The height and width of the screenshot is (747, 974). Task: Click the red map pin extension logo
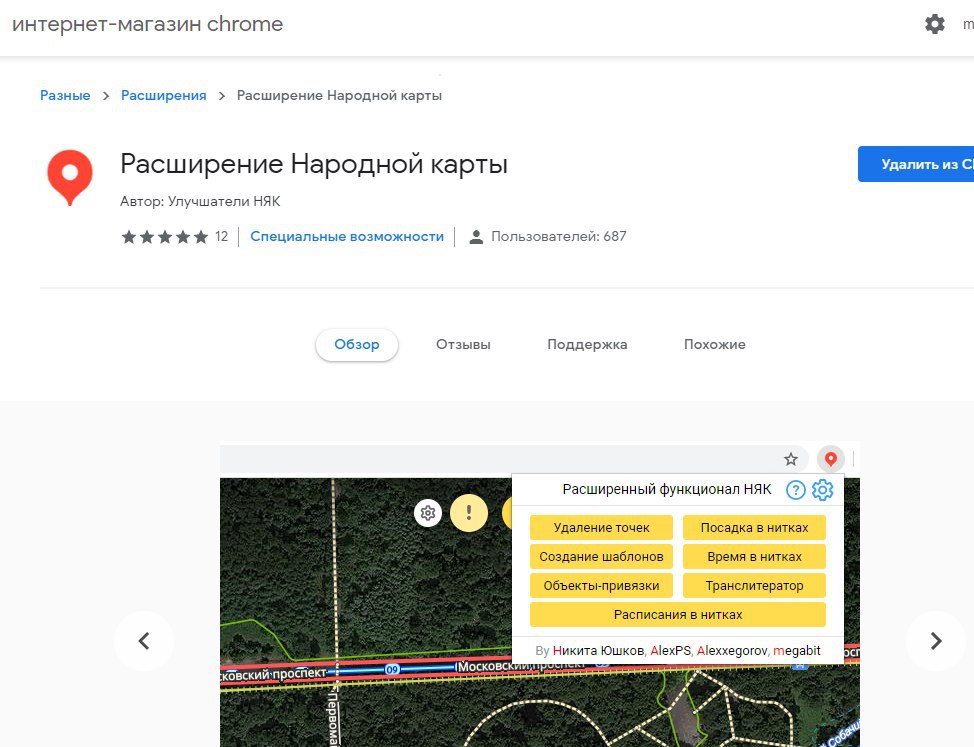(70, 178)
